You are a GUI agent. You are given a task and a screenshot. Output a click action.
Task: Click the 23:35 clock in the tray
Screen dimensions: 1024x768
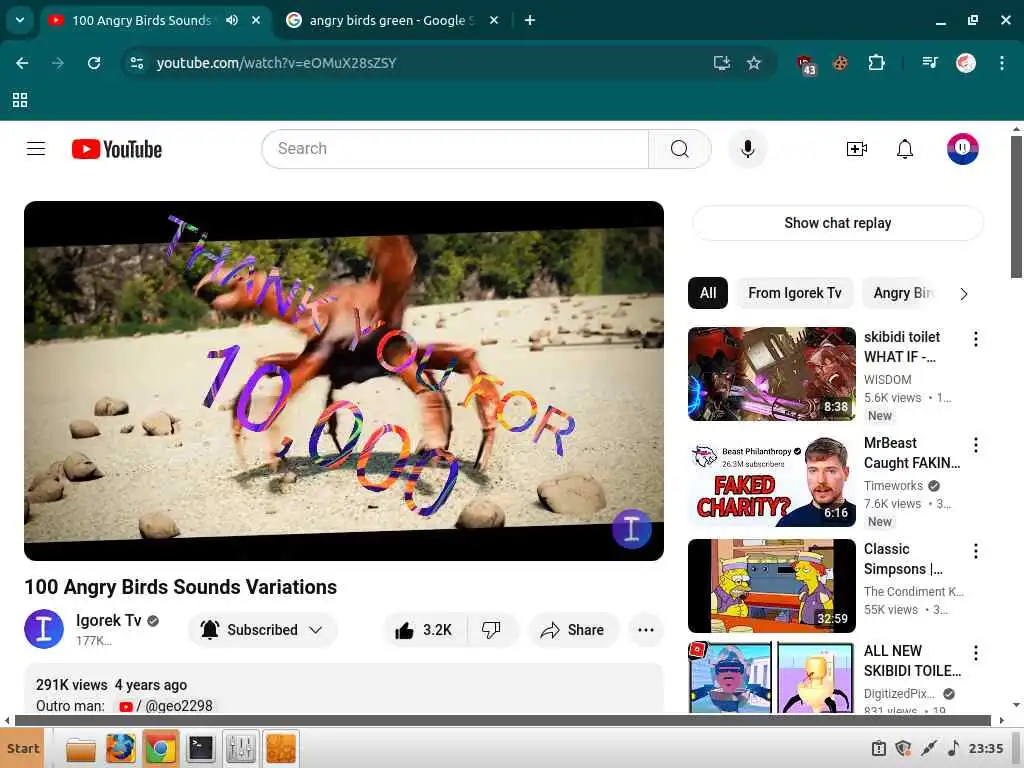(985, 748)
